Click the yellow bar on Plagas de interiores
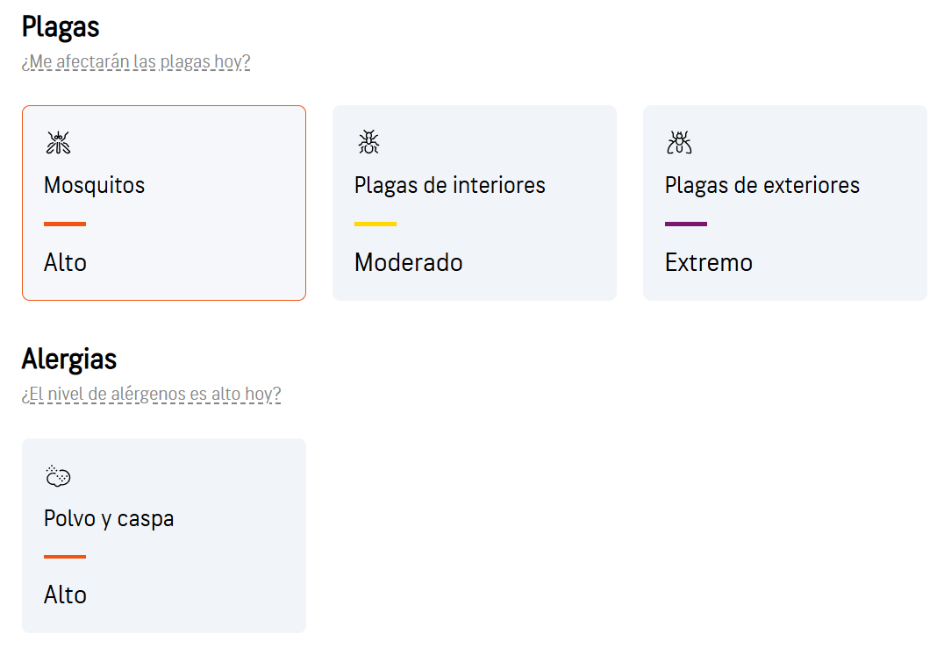 point(375,222)
